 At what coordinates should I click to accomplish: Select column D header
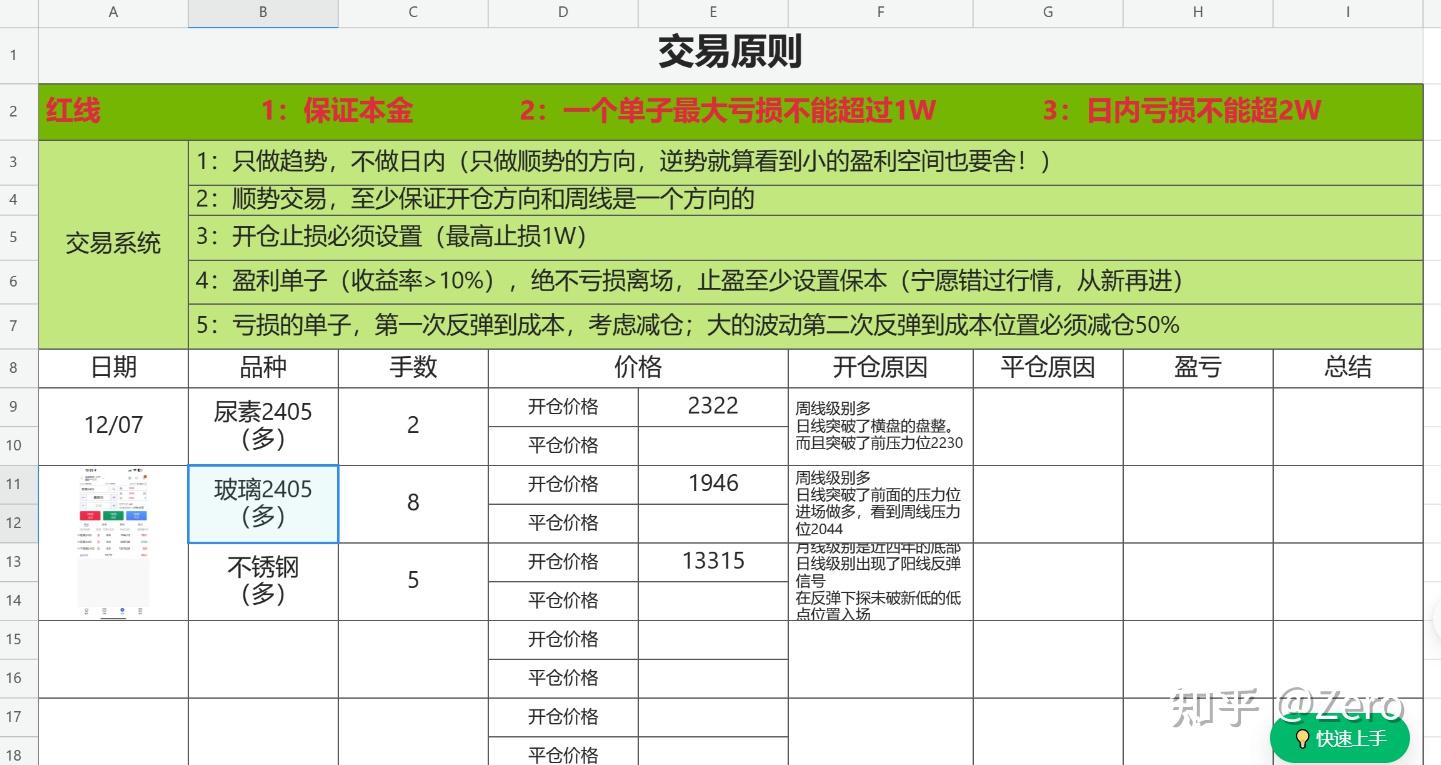(x=563, y=13)
